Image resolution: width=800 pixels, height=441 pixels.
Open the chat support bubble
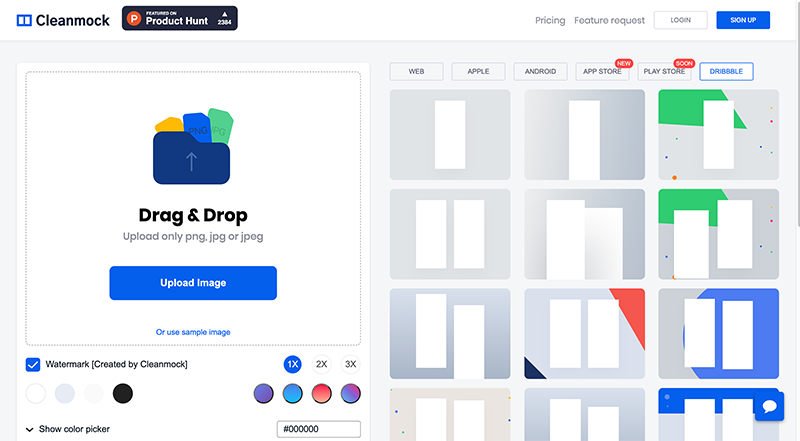769,406
